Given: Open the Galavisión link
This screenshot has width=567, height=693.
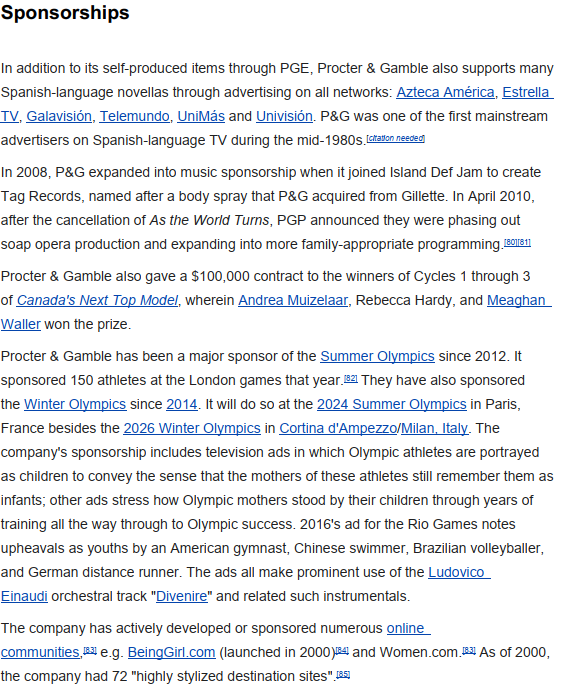Looking at the screenshot, I should [x=59, y=116].
